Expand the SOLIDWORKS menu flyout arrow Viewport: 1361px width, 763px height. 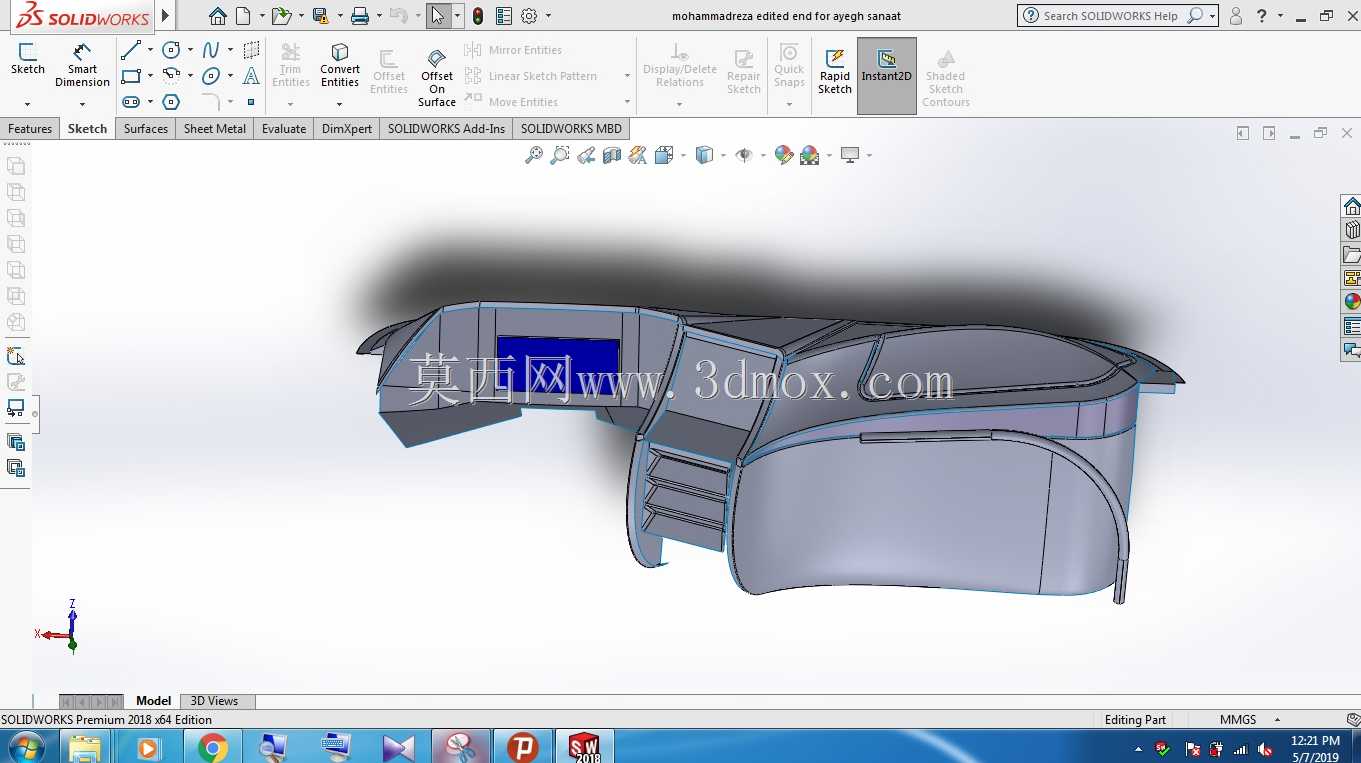tap(165, 16)
